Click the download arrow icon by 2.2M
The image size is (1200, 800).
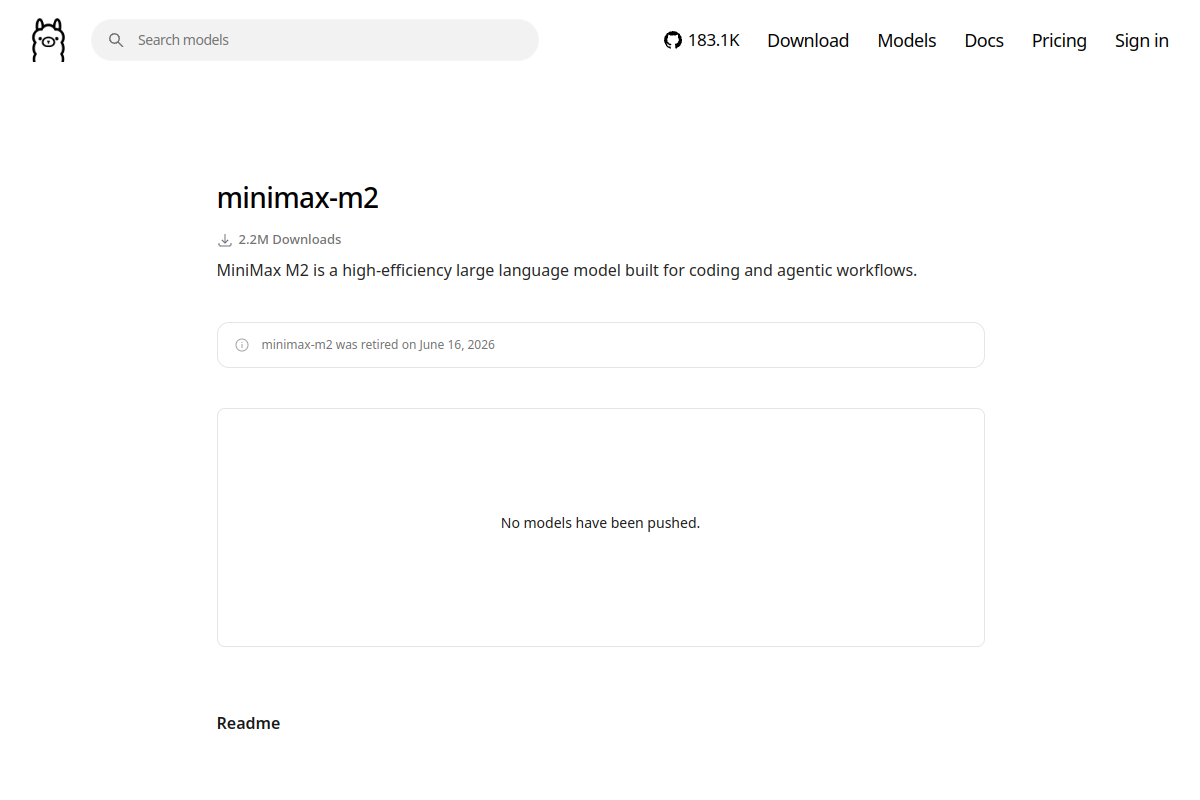click(x=225, y=240)
